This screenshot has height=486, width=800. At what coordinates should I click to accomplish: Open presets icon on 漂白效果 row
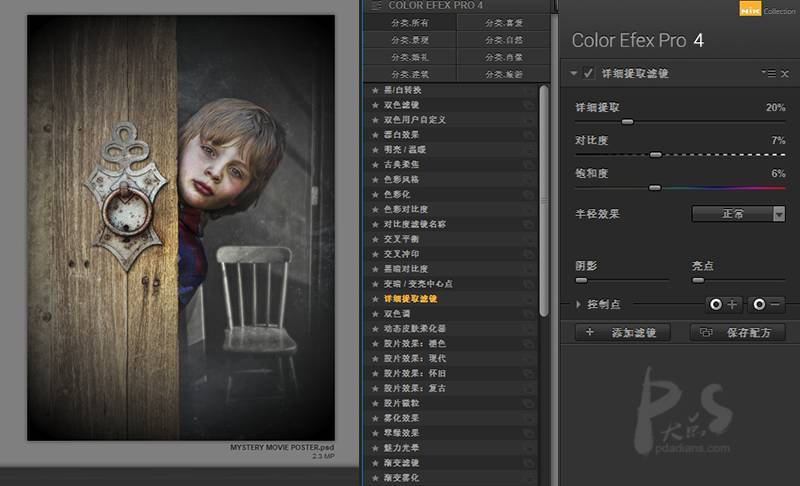pos(529,135)
